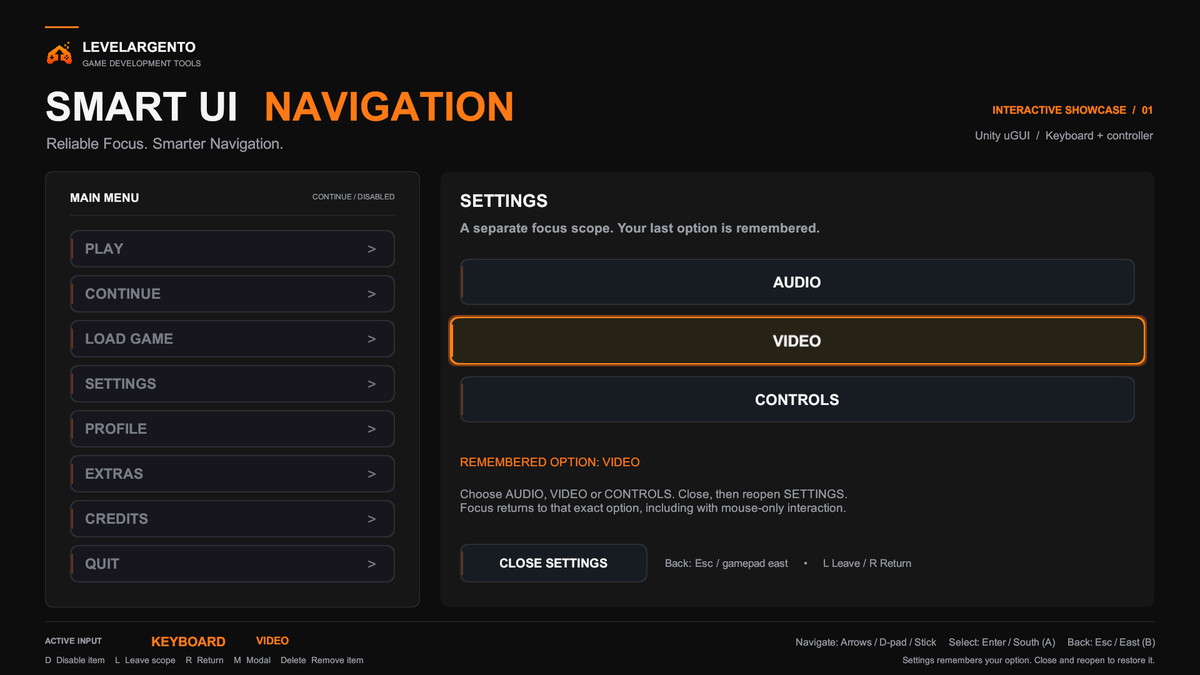Click the 'L Leave / R Return' hint
1200x675 pixels.
coord(867,563)
